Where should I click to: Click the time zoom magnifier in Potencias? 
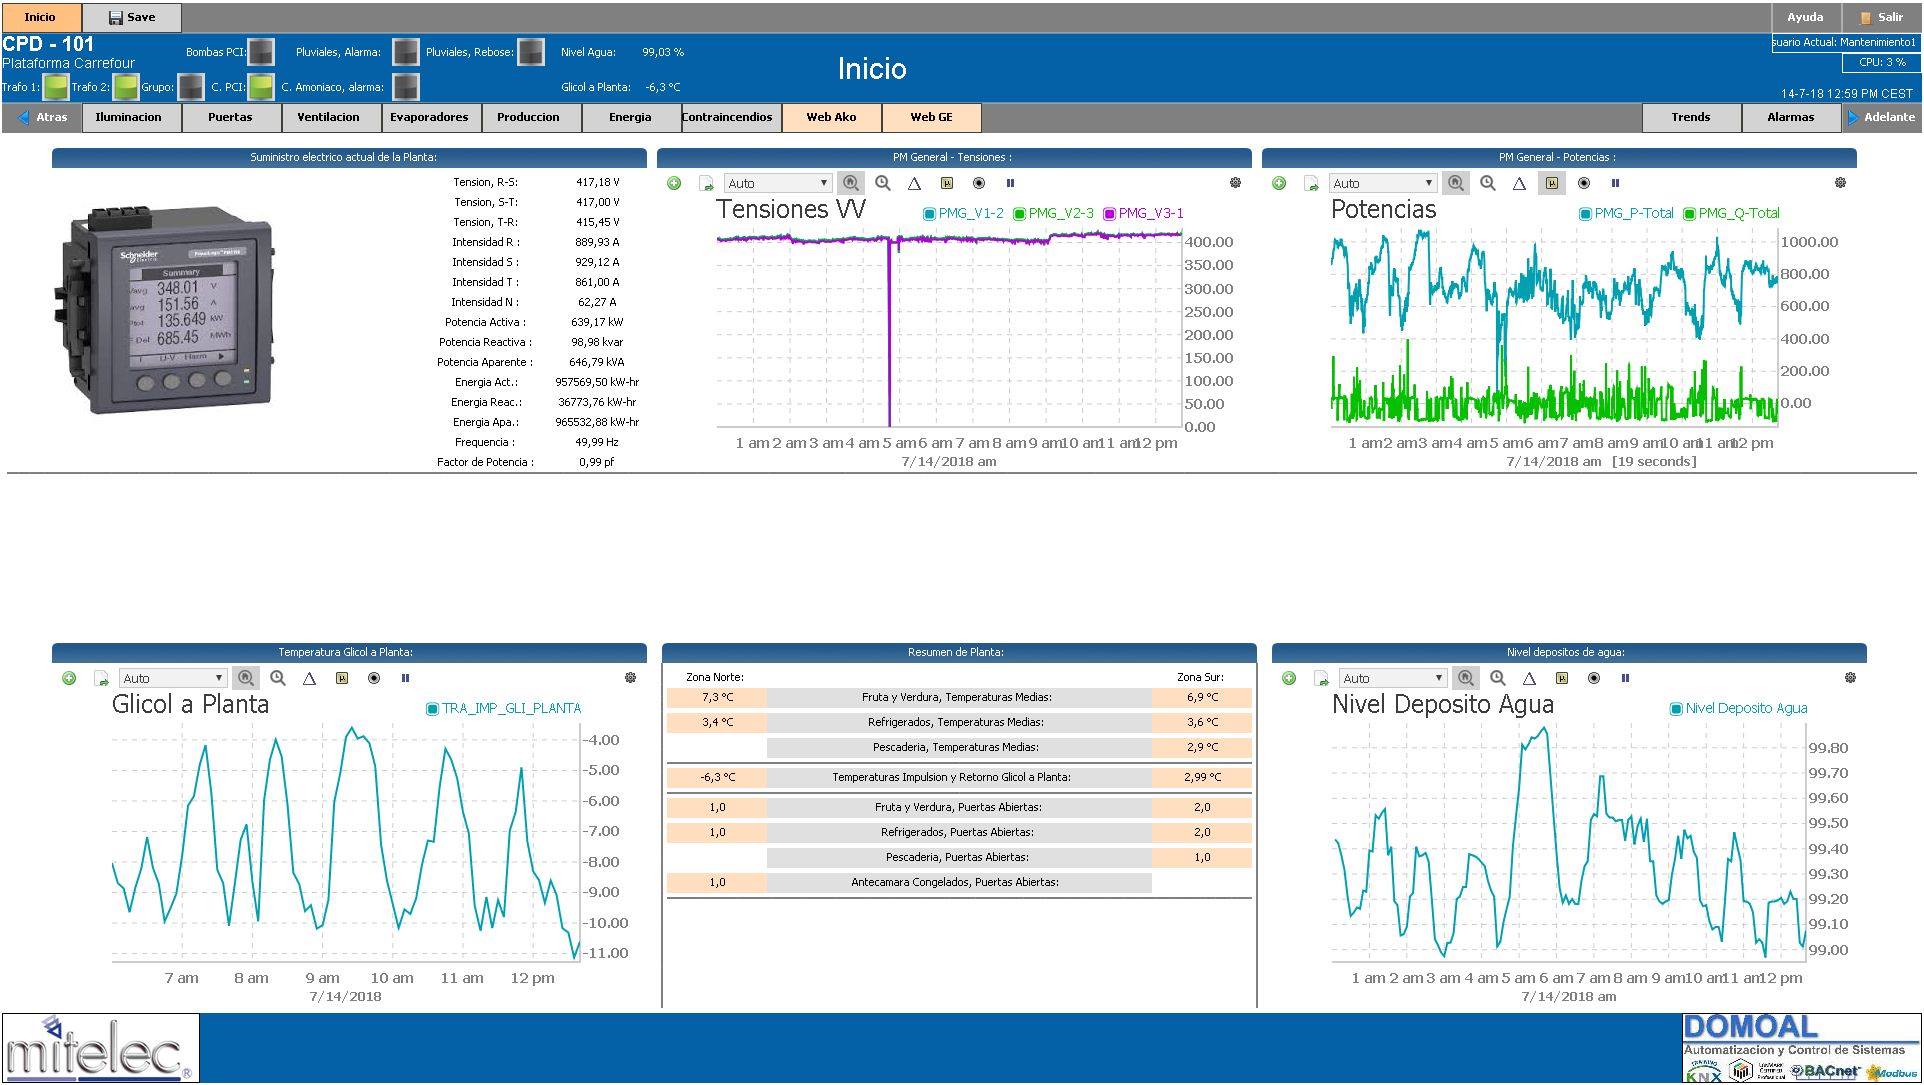pos(1488,183)
